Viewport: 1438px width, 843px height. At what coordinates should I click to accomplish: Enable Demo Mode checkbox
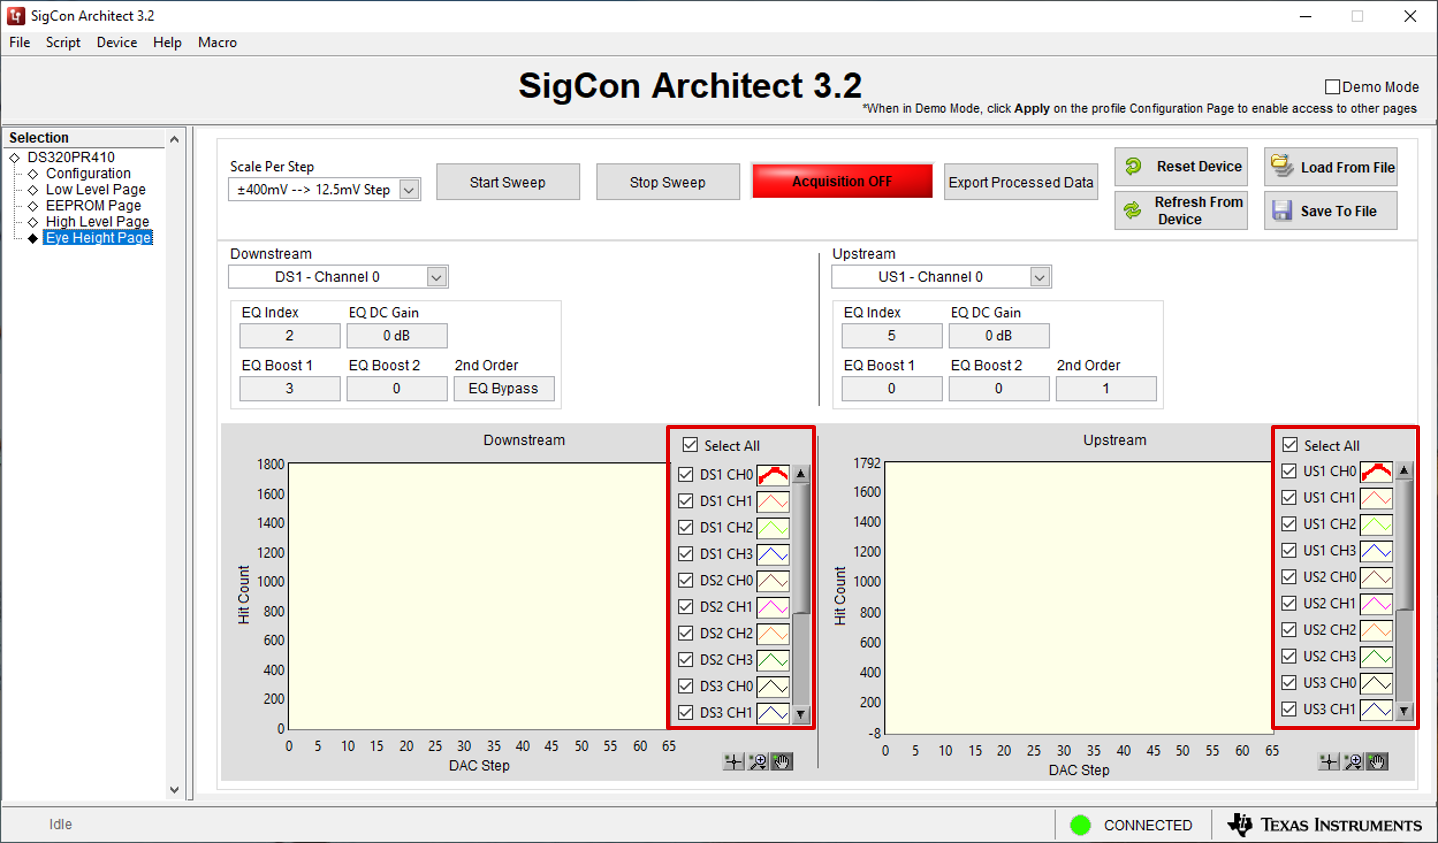(1332, 87)
